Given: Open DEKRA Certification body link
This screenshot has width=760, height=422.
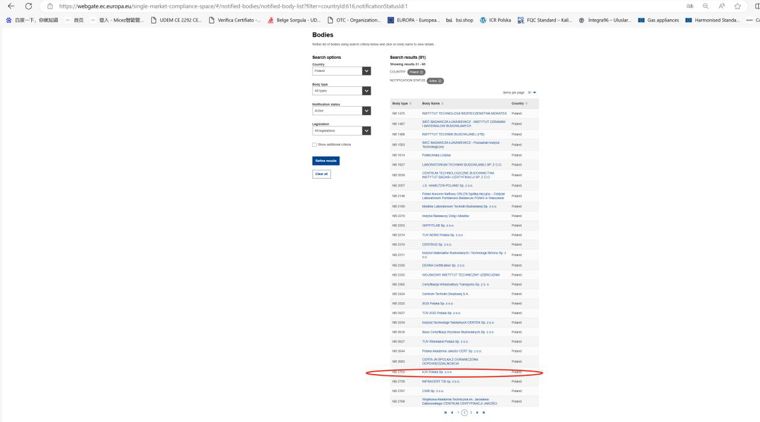Looking at the screenshot, I should 443,266.
